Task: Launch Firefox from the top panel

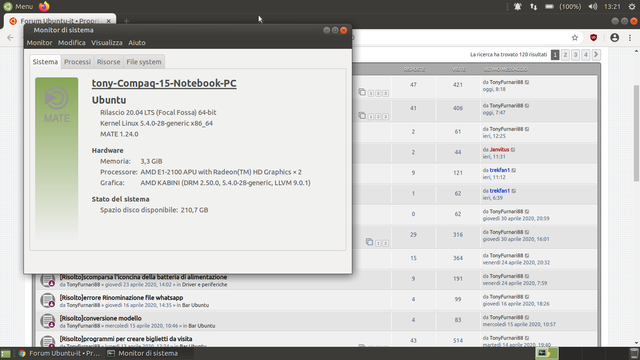Action: pos(44,6)
